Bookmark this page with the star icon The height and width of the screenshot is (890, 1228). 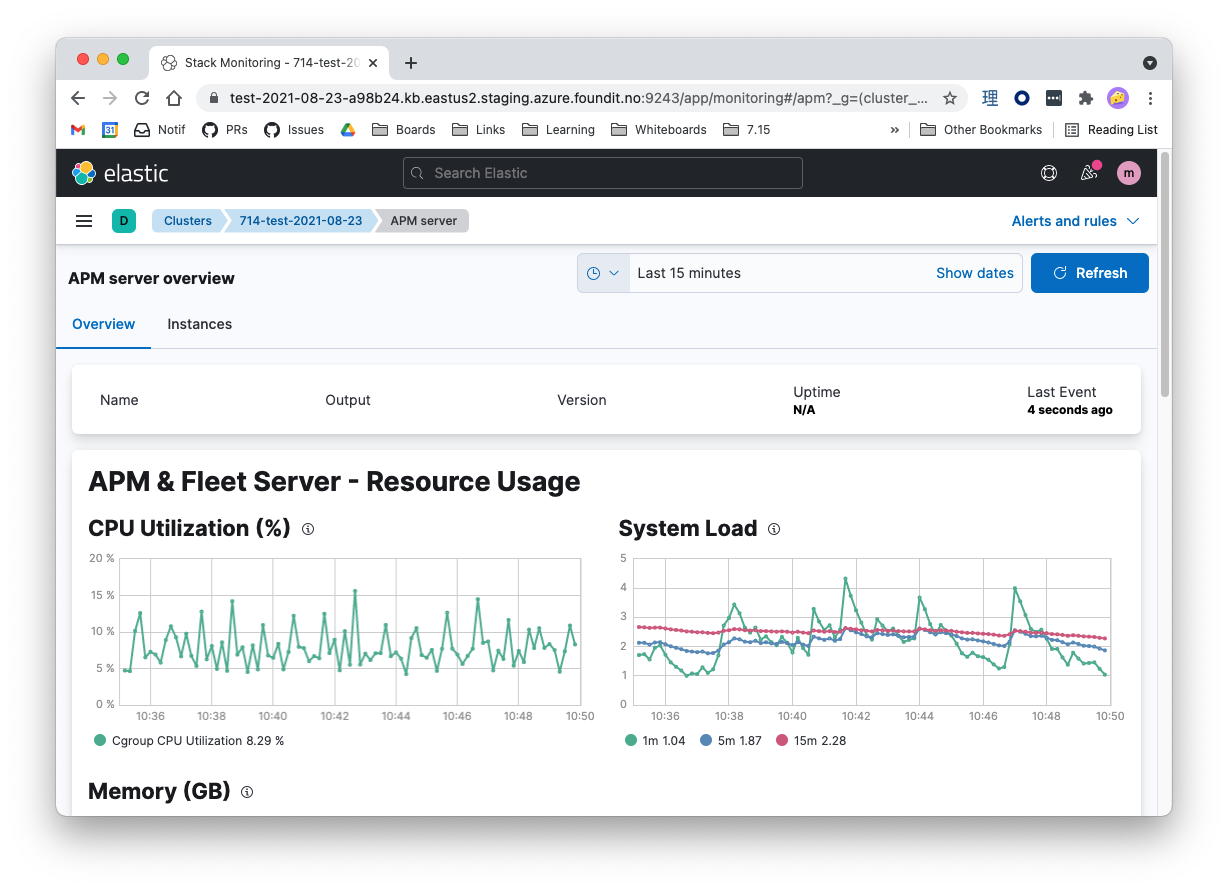950,98
